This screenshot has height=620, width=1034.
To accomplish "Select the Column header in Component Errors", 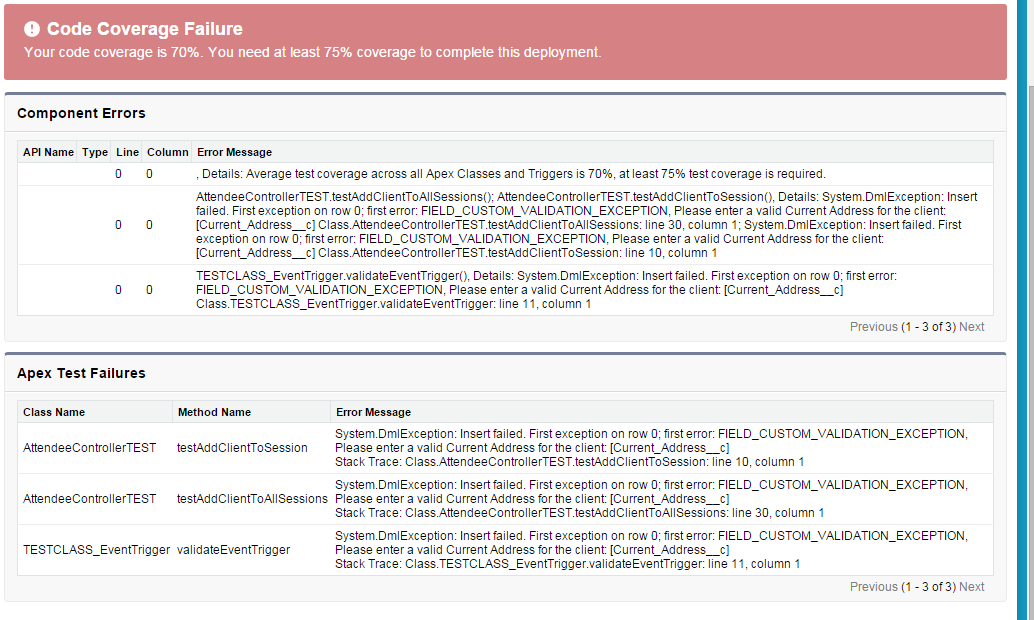I will (167, 152).
